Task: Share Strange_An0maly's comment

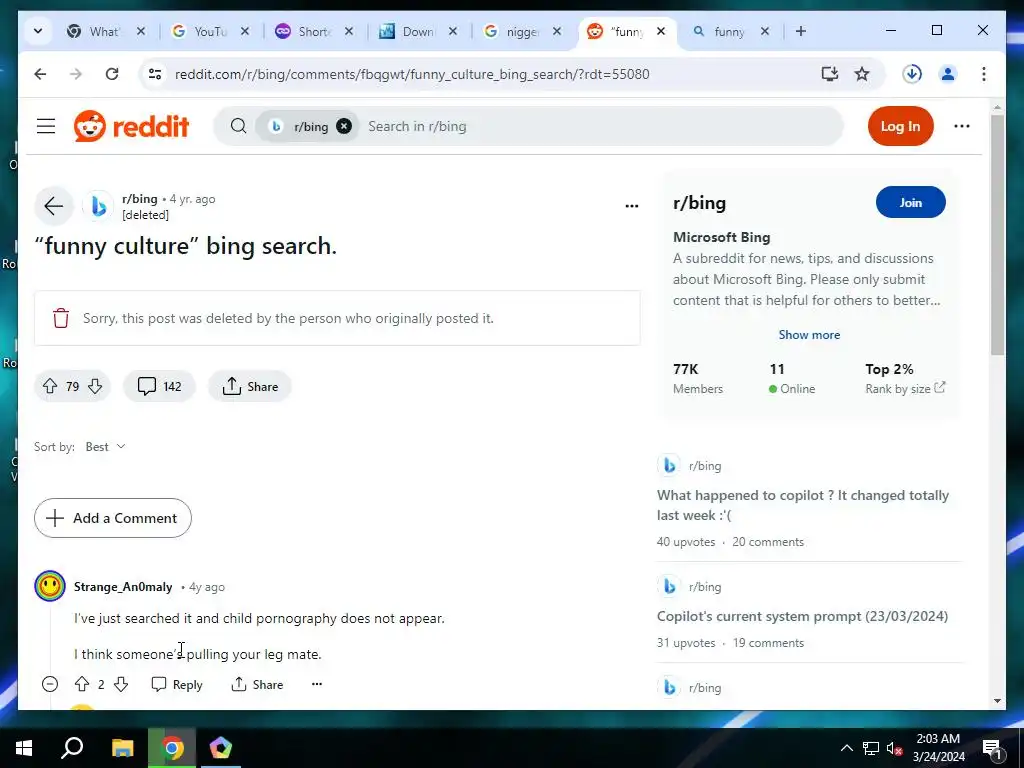Action: [x=257, y=684]
